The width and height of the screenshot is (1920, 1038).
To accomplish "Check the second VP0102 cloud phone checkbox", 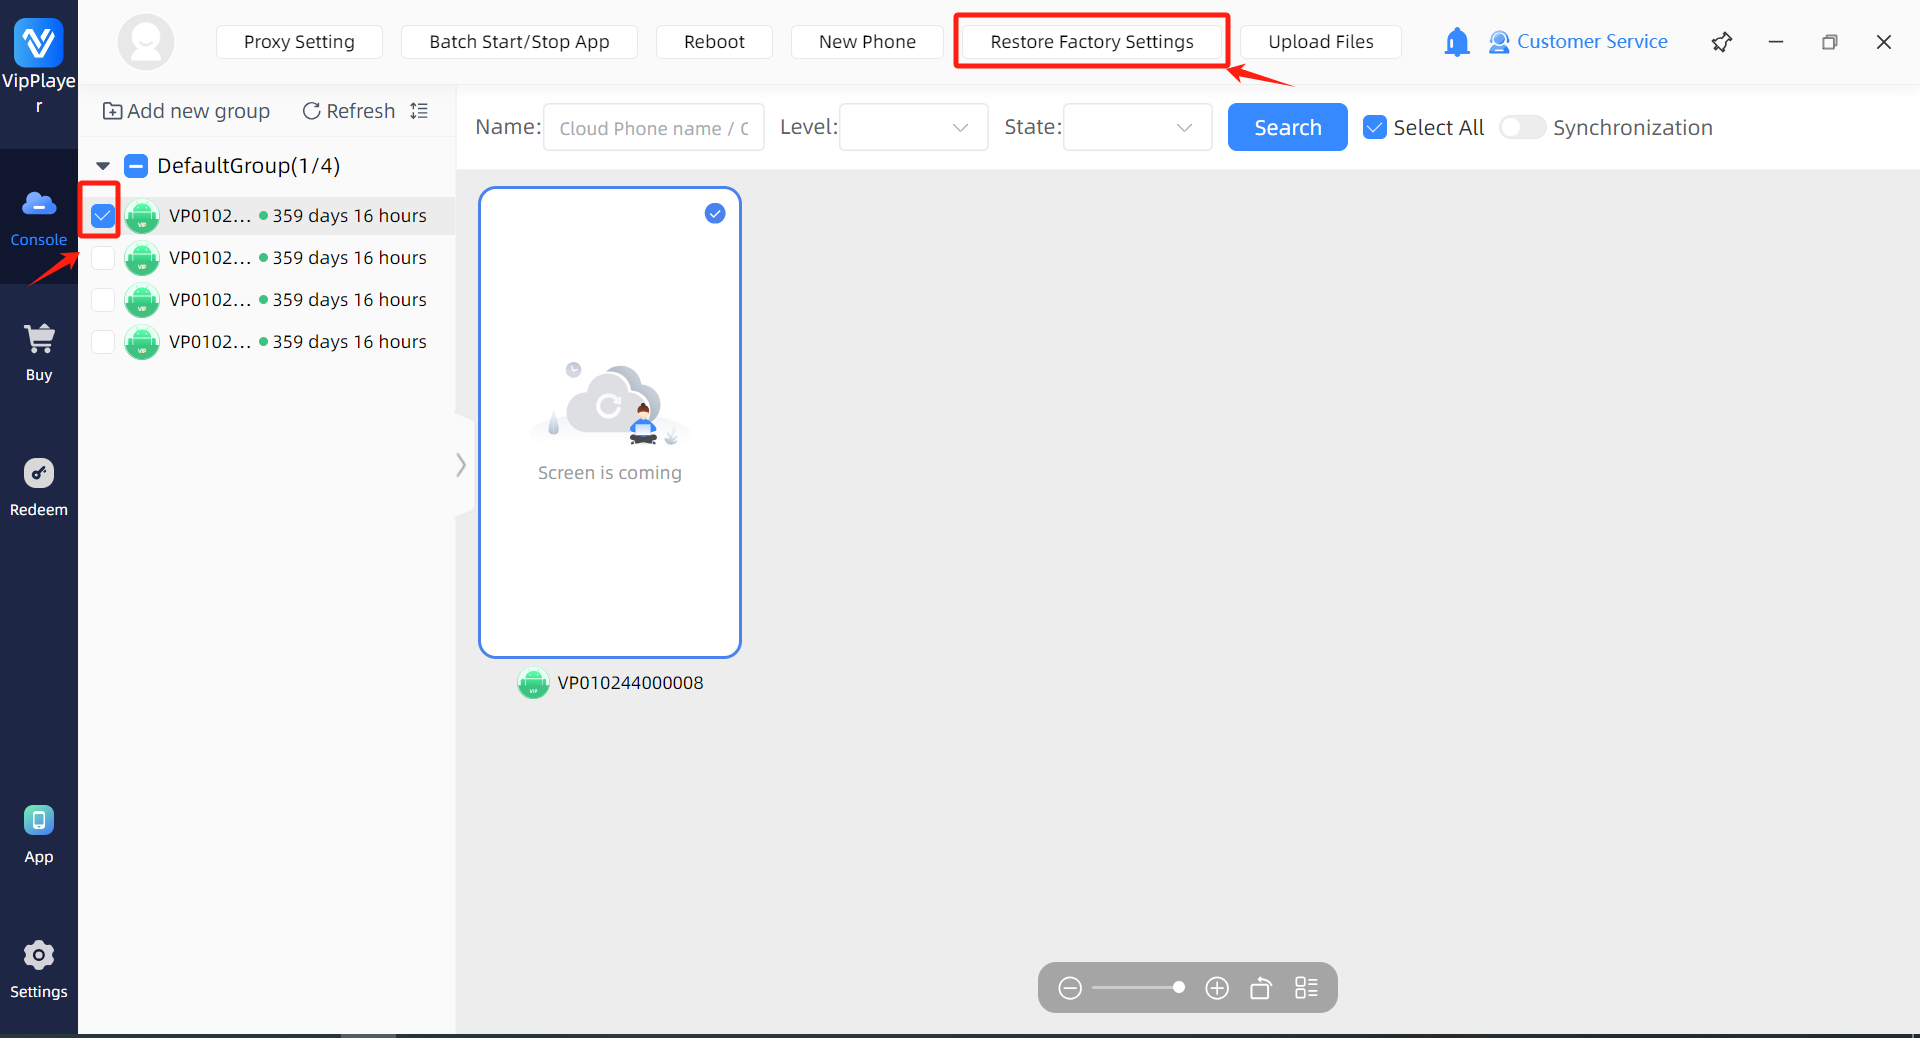I will (x=103, y=258).
